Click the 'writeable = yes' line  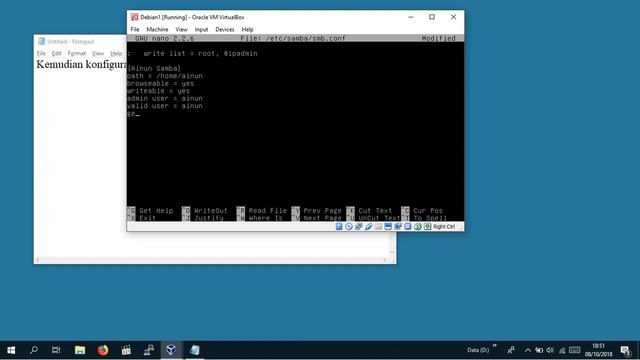pyautogui.click(x=159, y=91)
